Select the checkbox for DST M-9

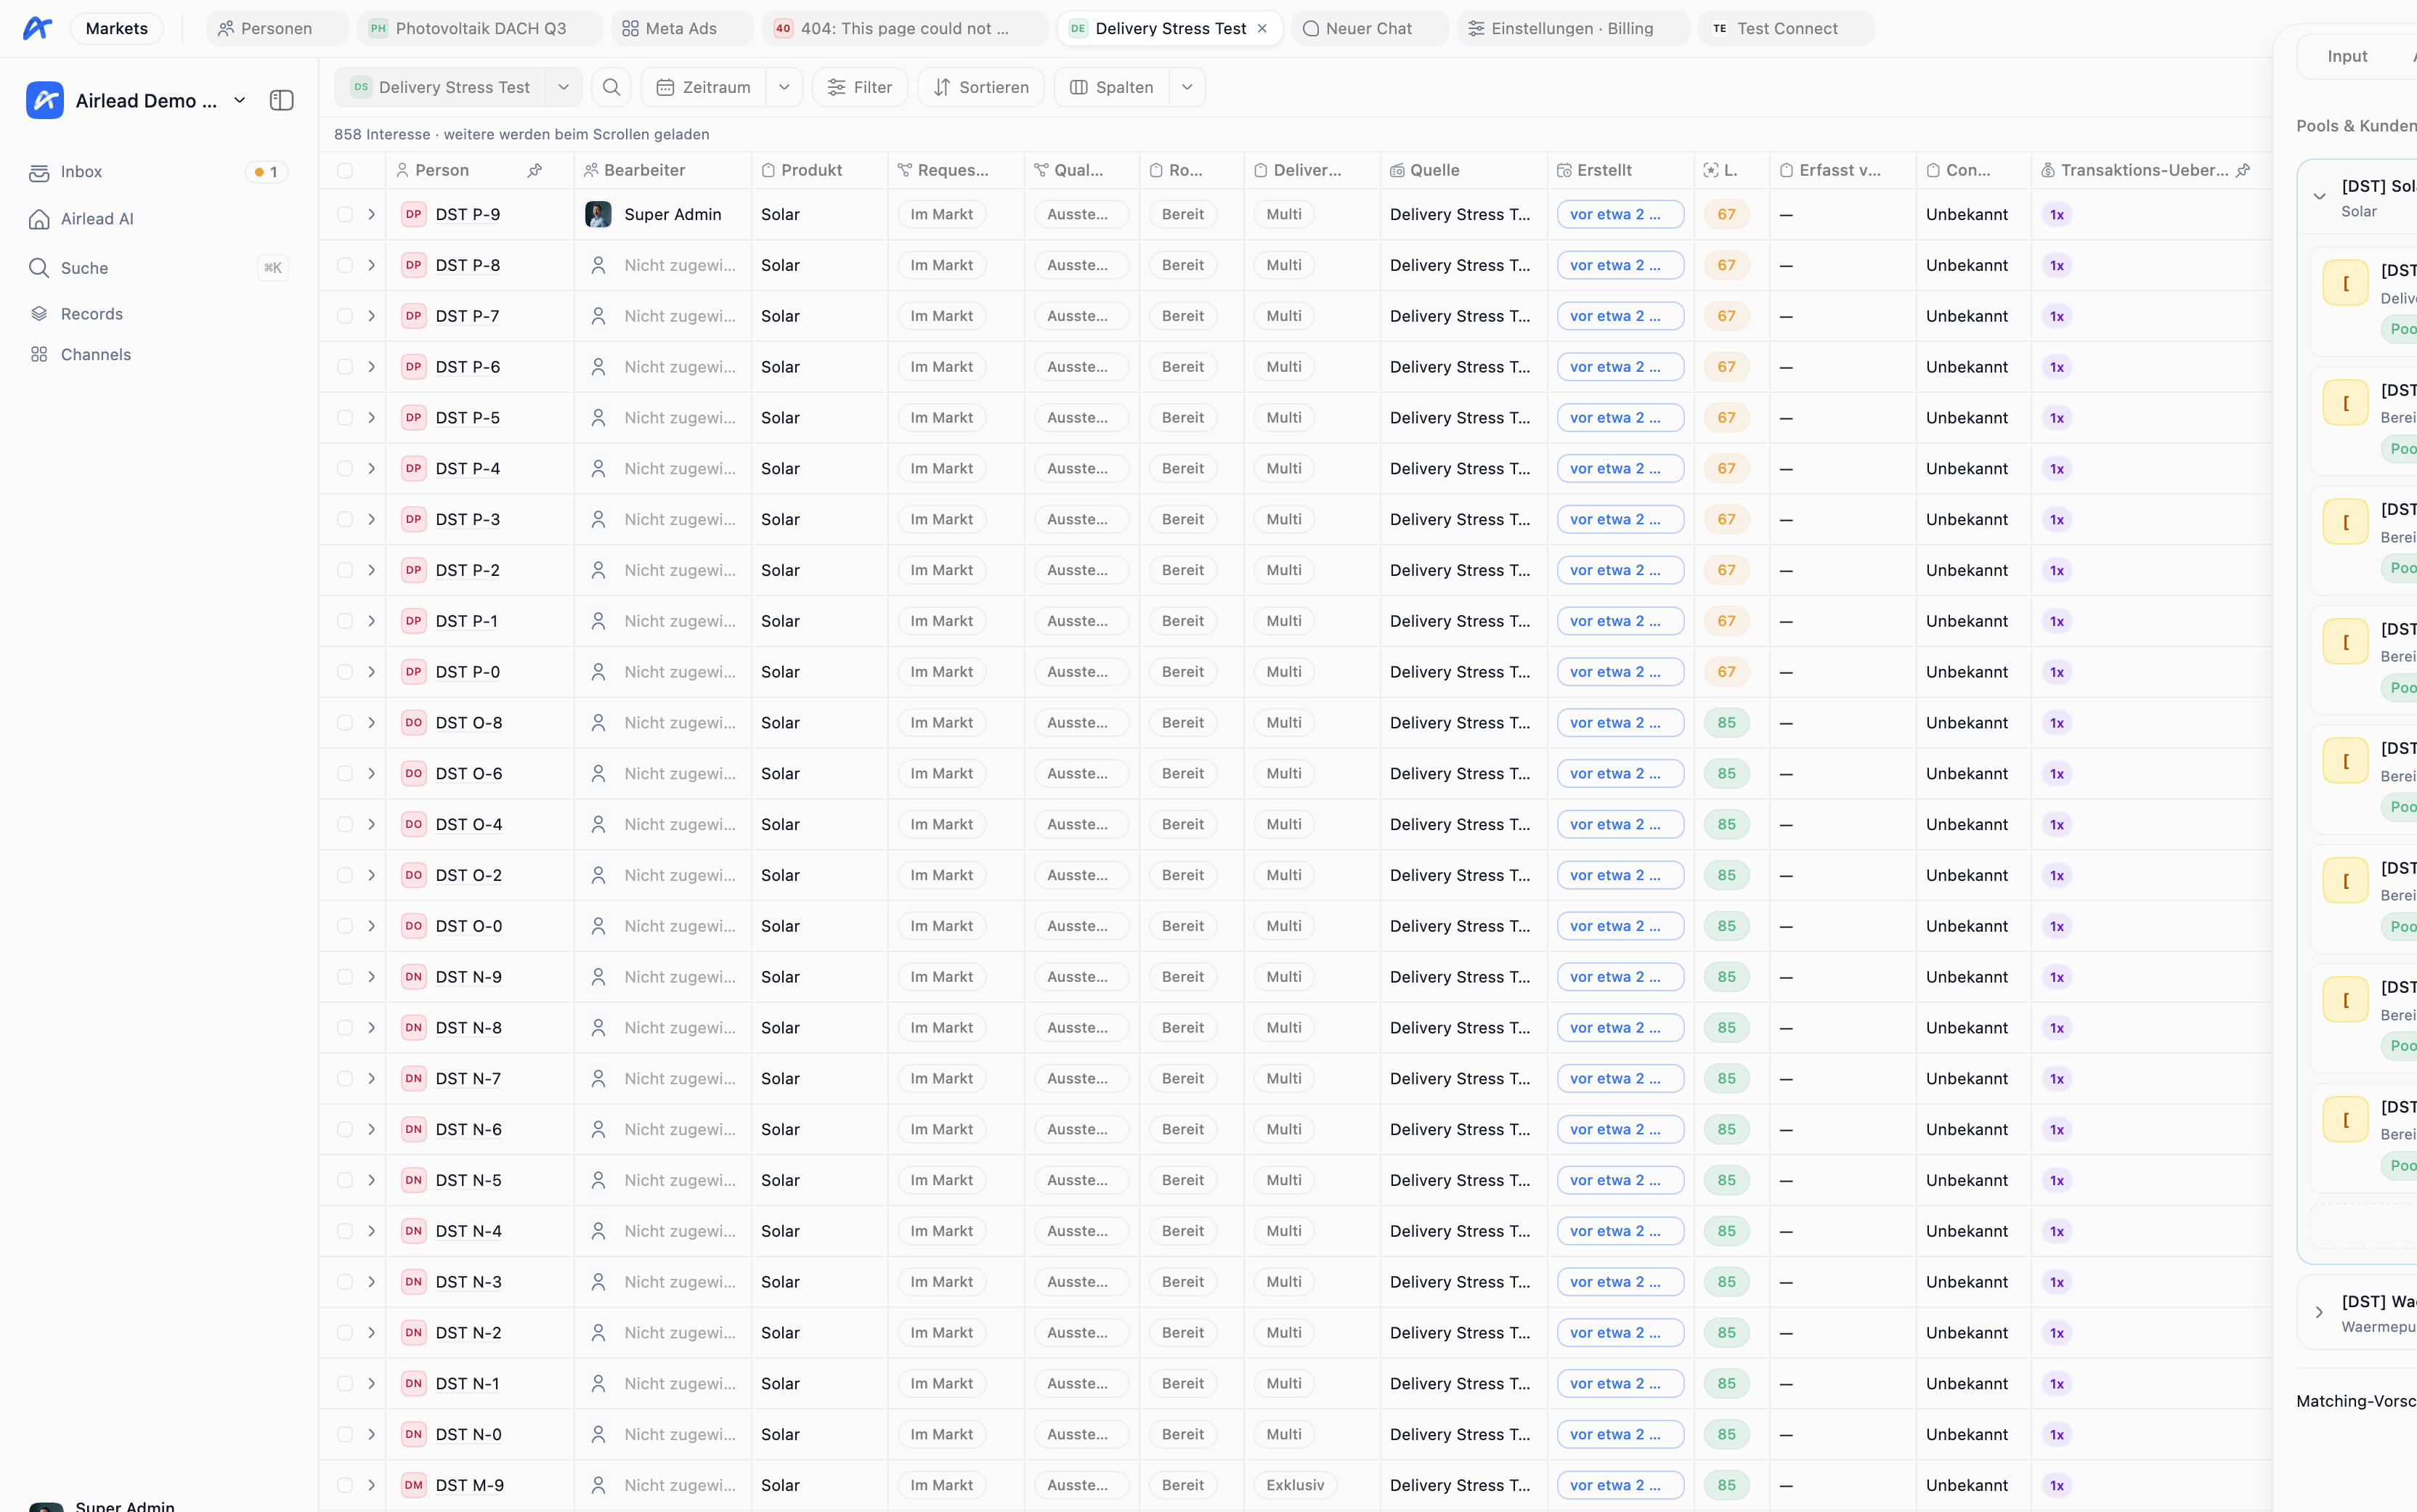(345, 1485)
